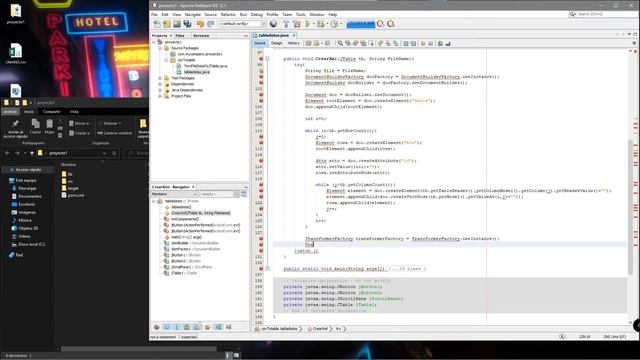Collapse the proyecto1 project tree node
640x360 pixels.
click(x=154, y=42)
